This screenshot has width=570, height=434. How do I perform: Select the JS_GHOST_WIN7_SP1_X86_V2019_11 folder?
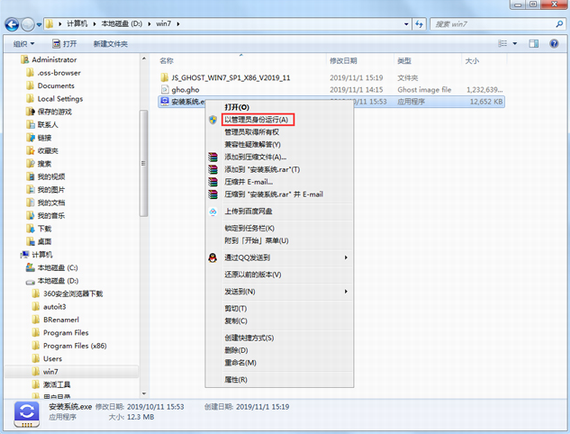[x=230, y=78]
